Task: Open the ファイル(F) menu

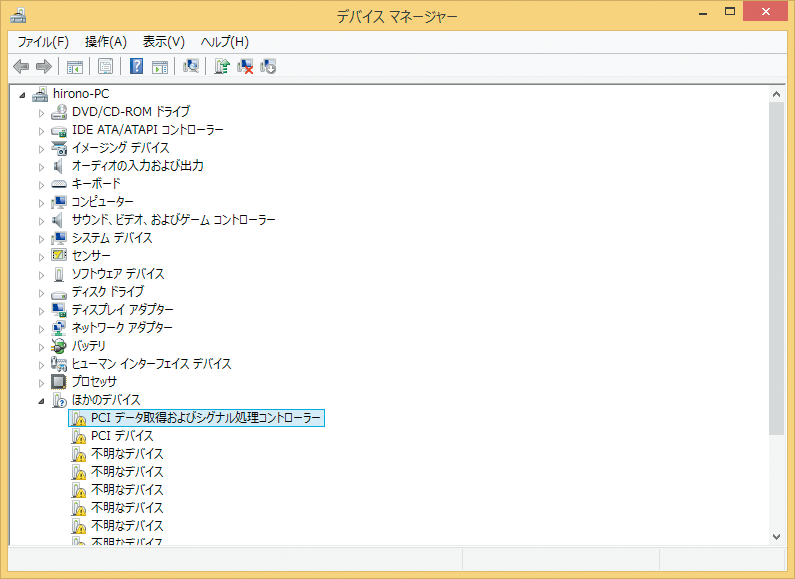Action: pos(43,42)
